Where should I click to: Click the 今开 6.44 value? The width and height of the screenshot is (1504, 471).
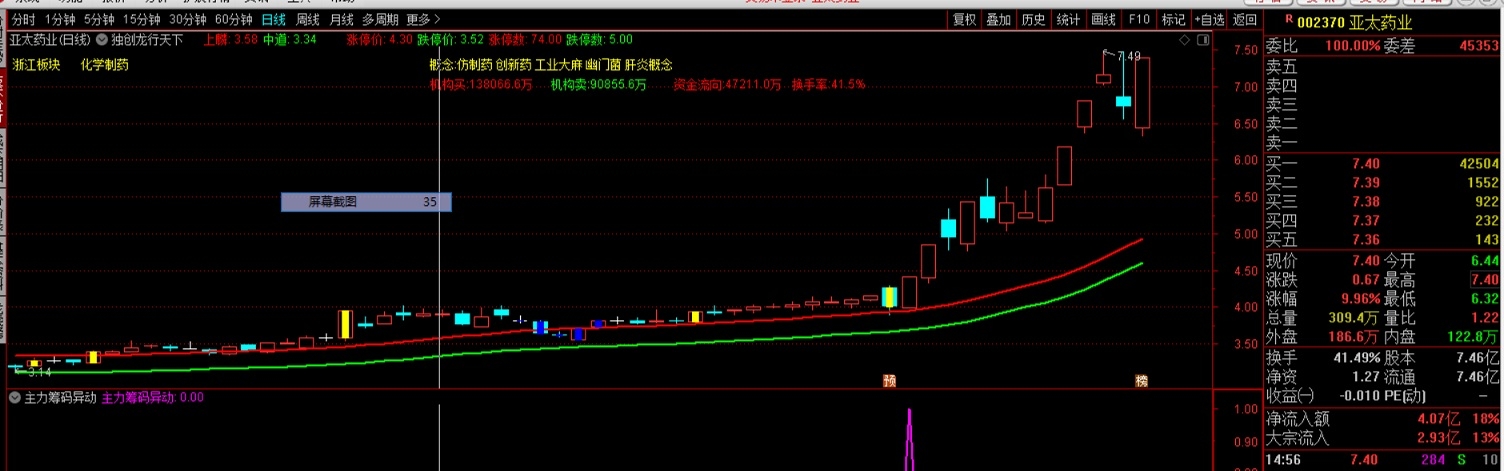(x=1484, y=261)
